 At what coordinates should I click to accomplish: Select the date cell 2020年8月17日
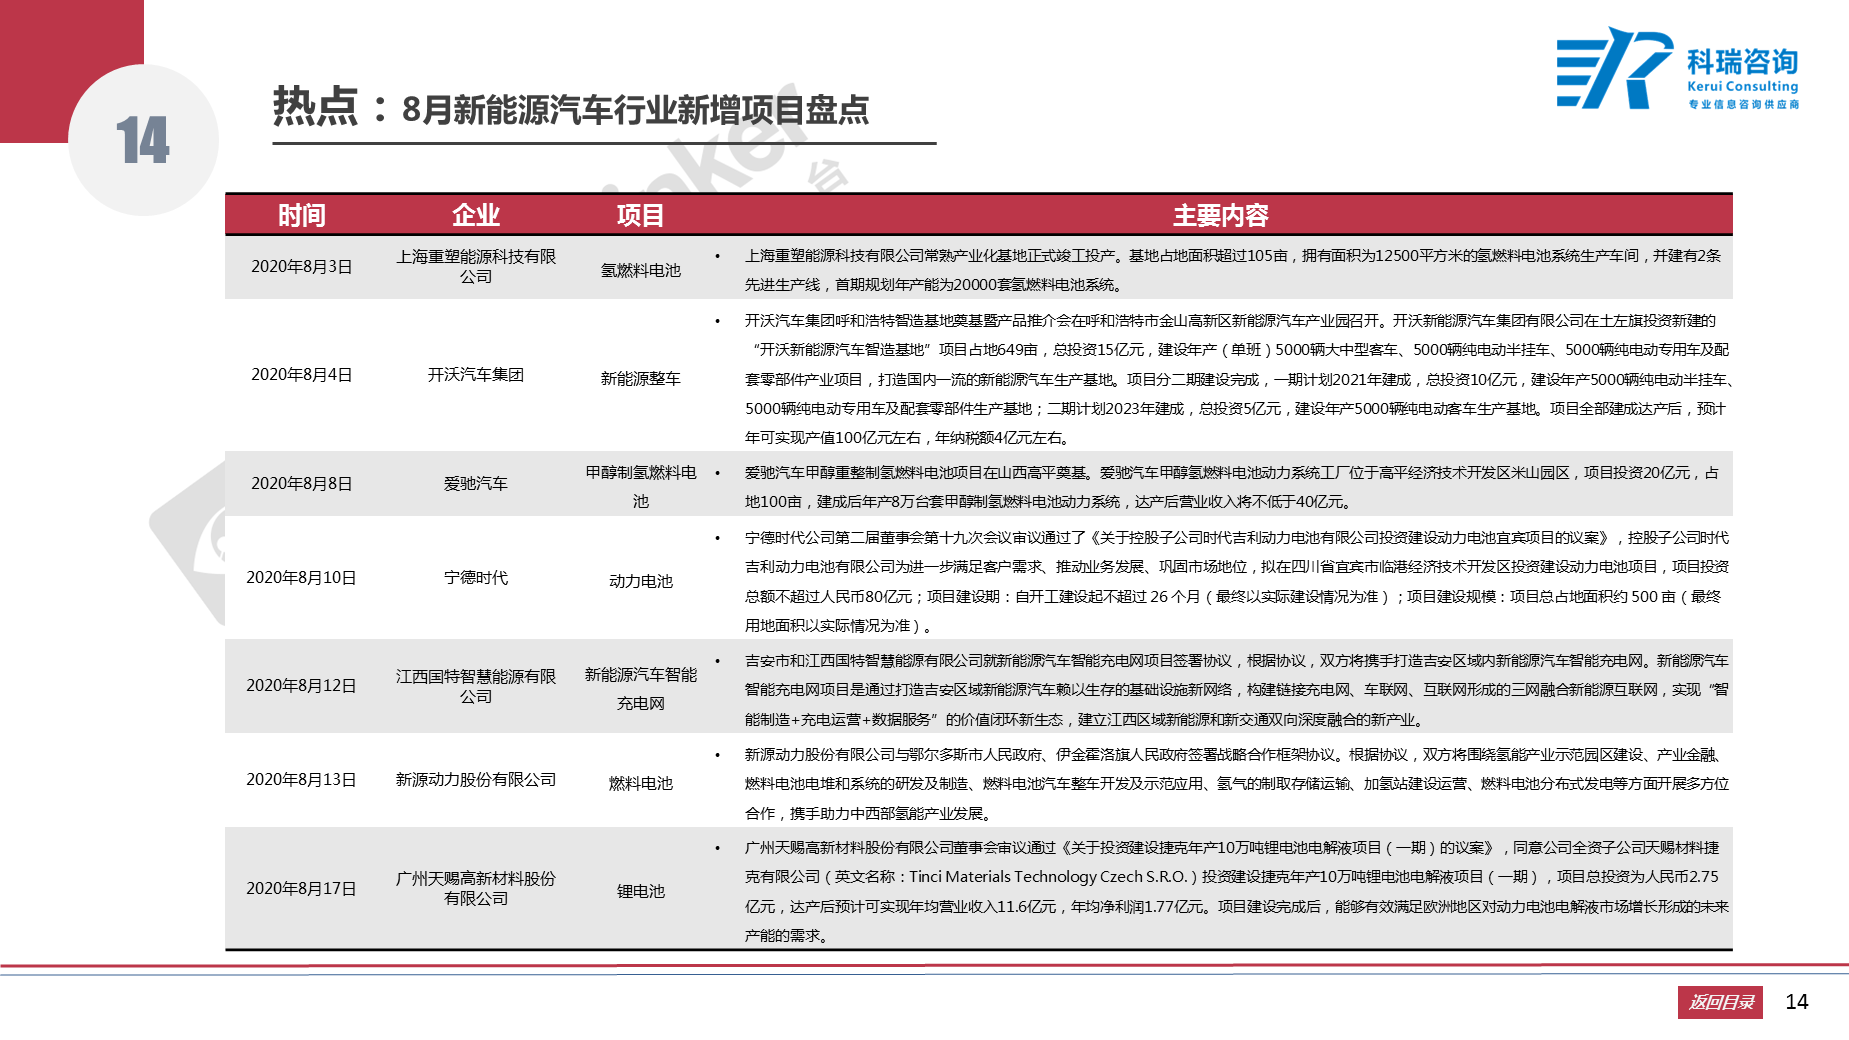(302, 889)
